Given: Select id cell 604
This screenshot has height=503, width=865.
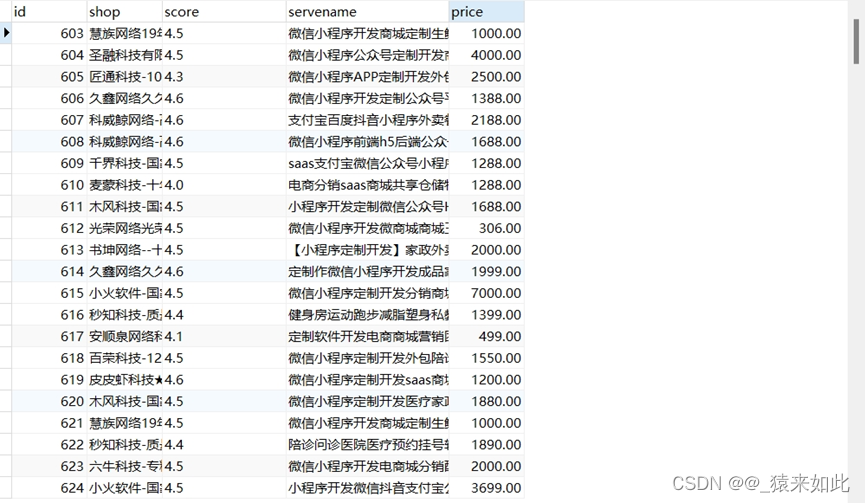Looking at the screenshot, I should [49, 55].
